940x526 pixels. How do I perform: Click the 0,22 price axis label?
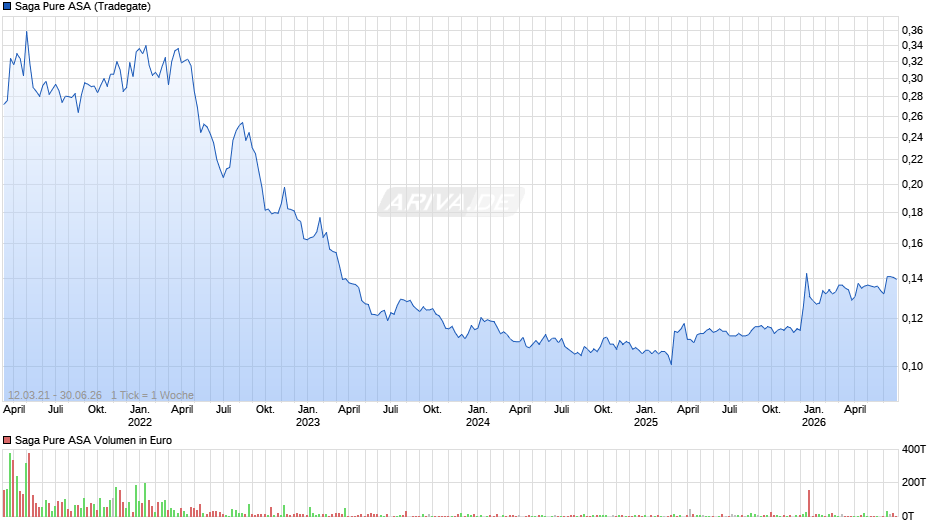(912, 159)
